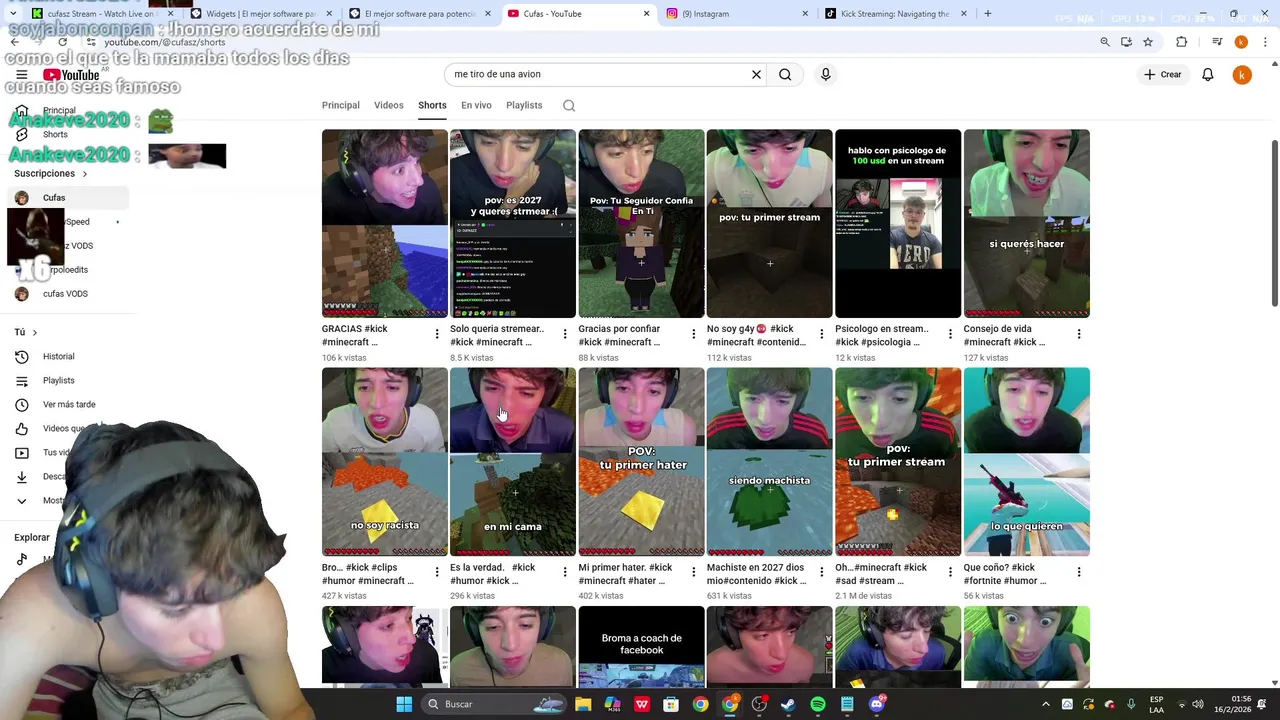Clear the search text with X
This screenshot has width=1280, height=720.
point(756,74)
